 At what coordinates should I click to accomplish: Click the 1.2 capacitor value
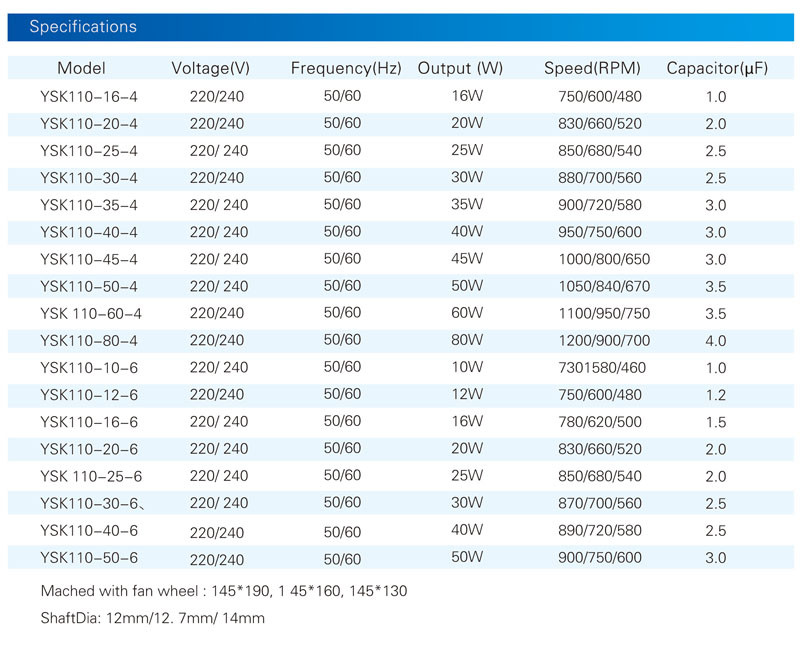tap(715, 394)
